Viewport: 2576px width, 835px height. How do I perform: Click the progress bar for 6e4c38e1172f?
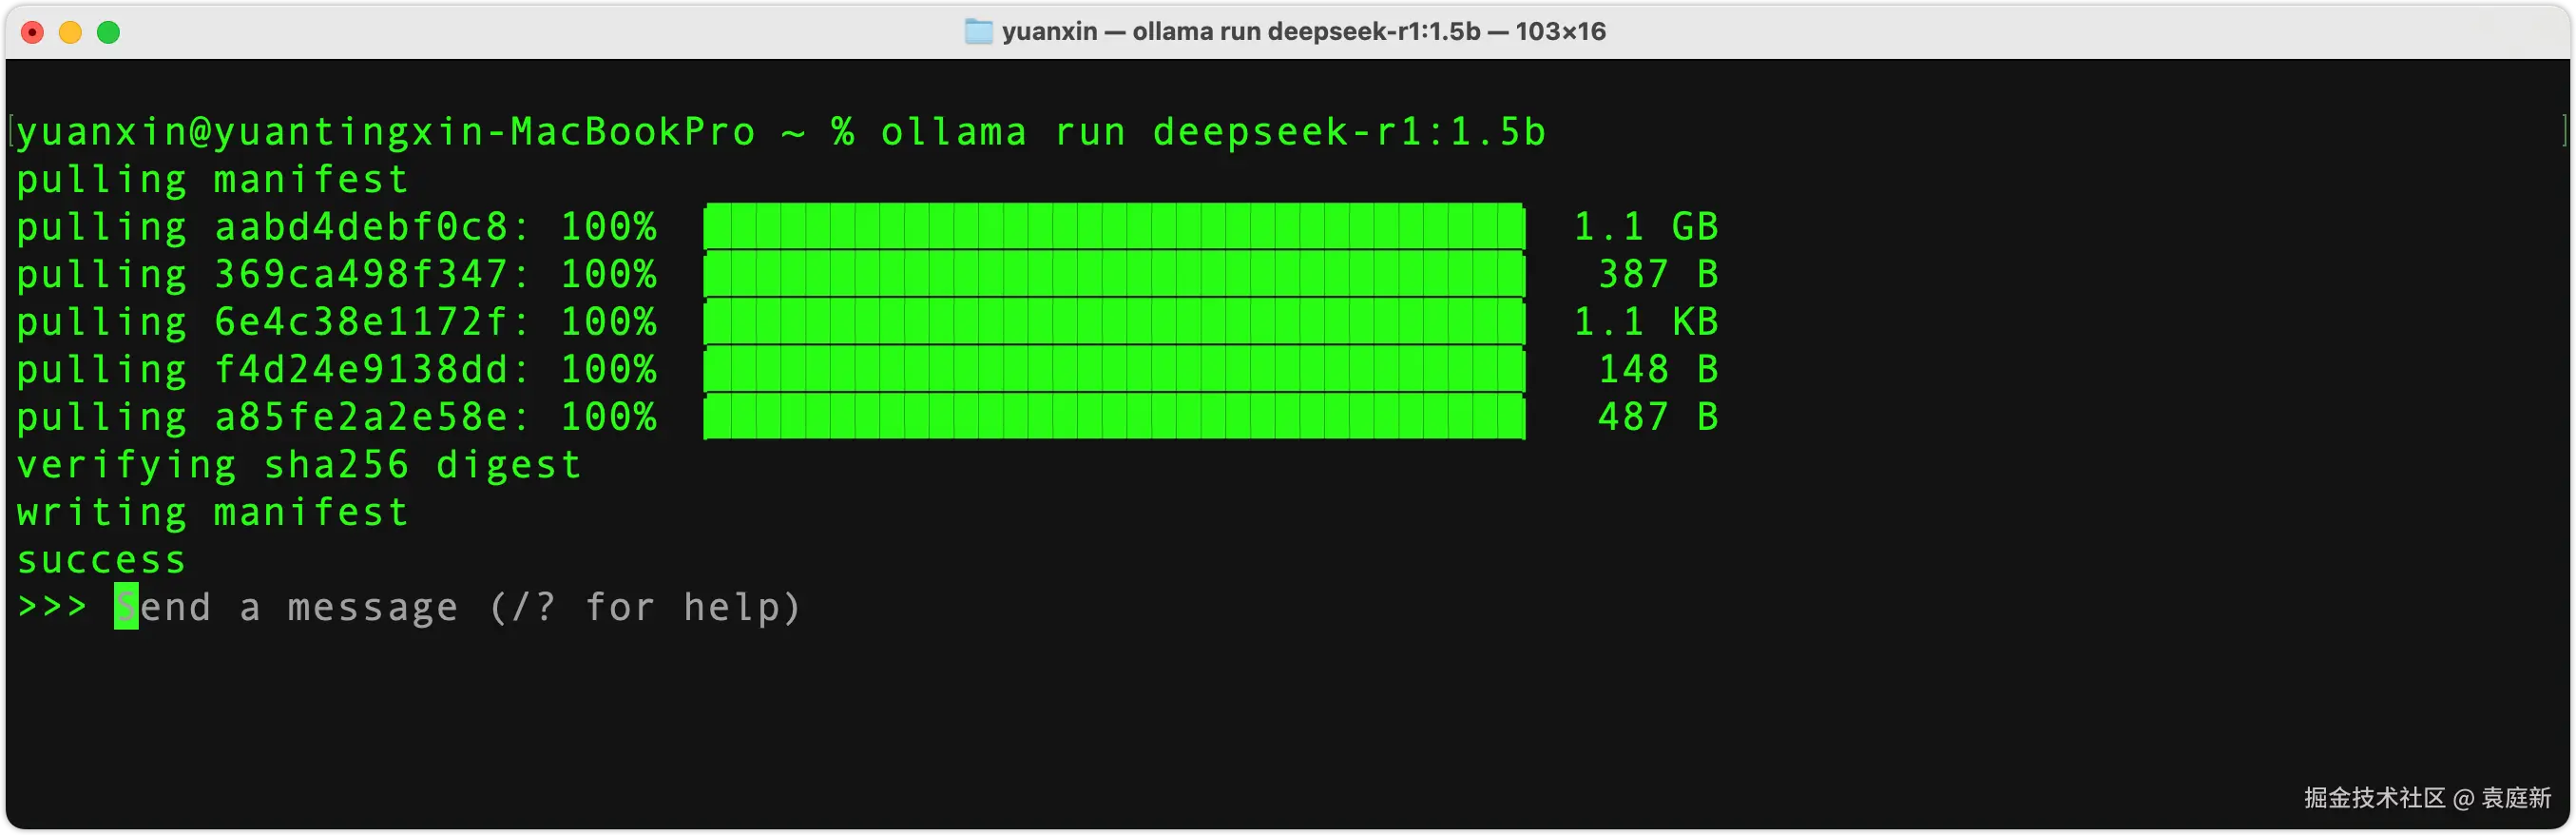pyautogui.click(x=1114, y=321)
